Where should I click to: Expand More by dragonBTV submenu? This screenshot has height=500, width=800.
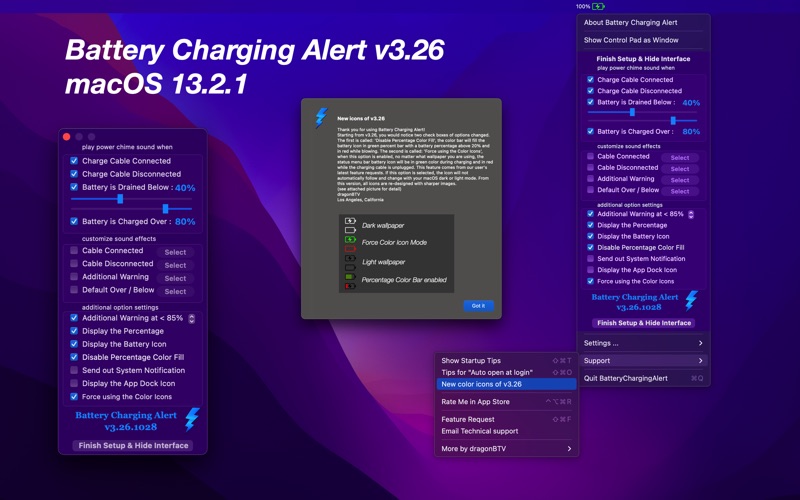point(506,449)
